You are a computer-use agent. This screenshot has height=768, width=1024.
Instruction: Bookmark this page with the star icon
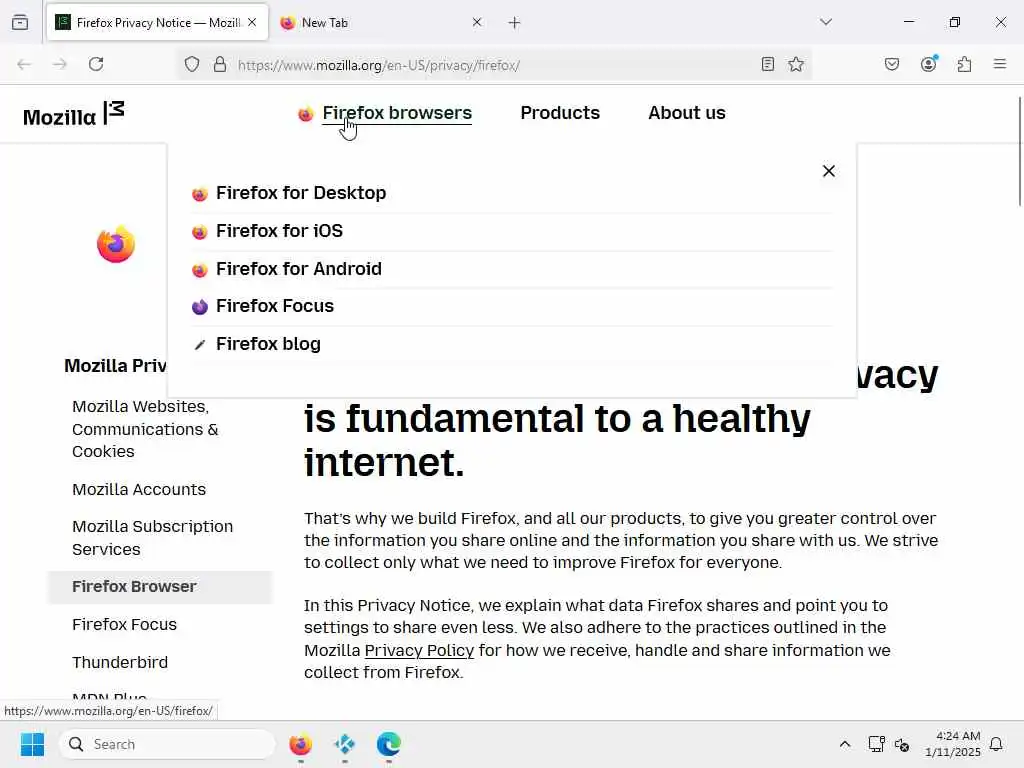click(x=795, y=64)
